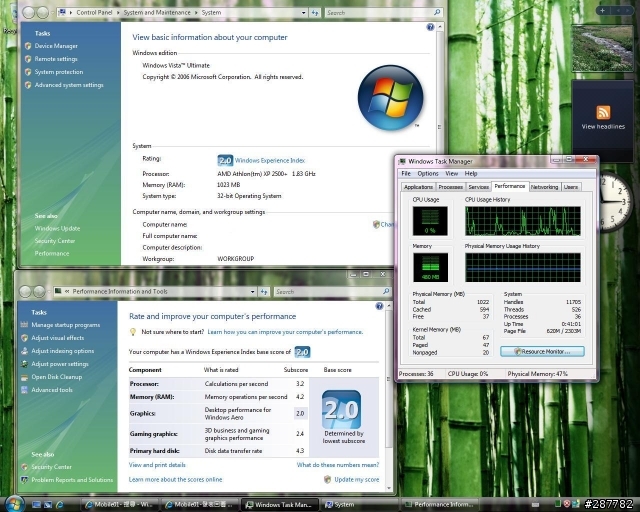Open the Options menu in Task Manager
The height and width of the screenshot is (512, 640).
[428, 174]
